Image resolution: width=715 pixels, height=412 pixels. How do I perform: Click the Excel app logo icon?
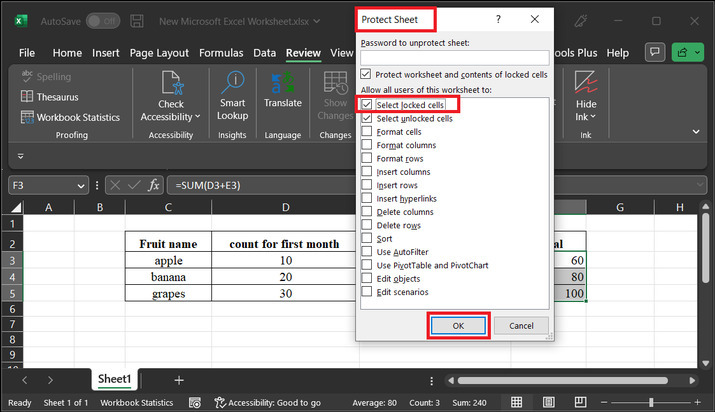[21, 21]
